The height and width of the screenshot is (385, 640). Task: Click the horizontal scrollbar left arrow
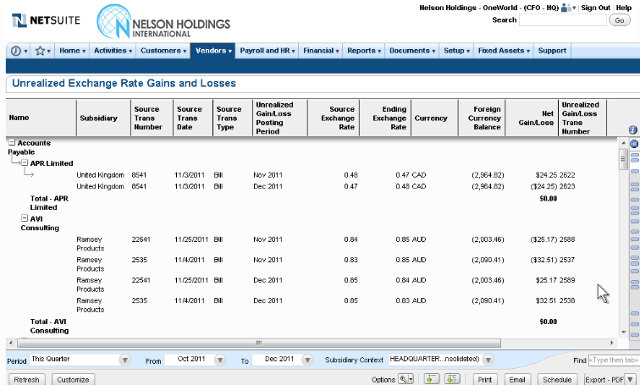pos(11,343)
